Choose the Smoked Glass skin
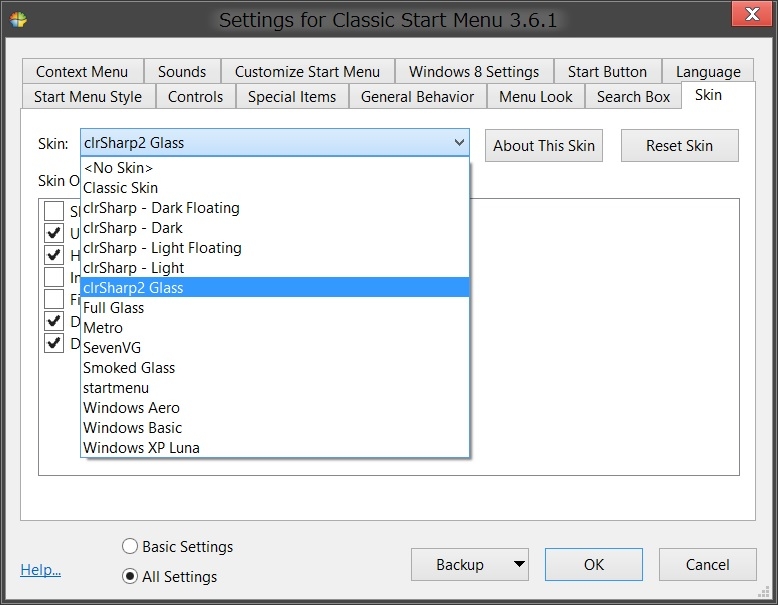The width and height of the screenshot is (778, 605). click(x=275, y=368)
